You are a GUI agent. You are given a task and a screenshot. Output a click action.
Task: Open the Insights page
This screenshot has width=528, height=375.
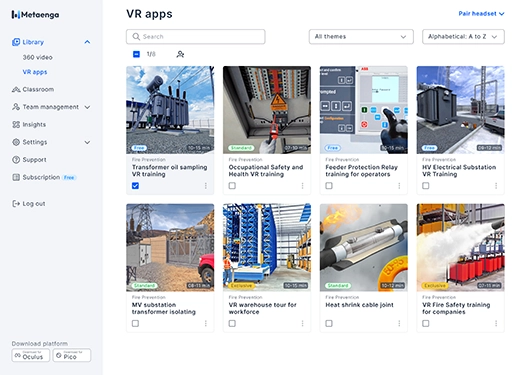click(x=34, y=125)
